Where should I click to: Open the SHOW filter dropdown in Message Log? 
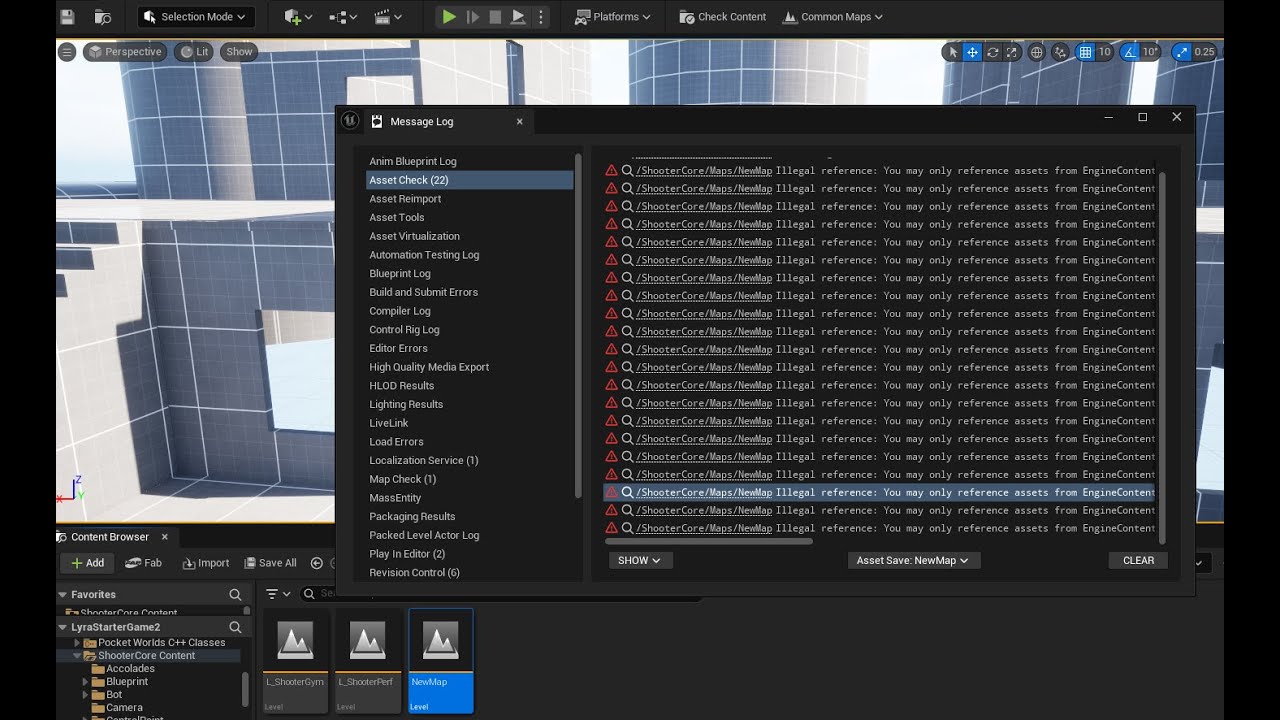tap(639, 560)
